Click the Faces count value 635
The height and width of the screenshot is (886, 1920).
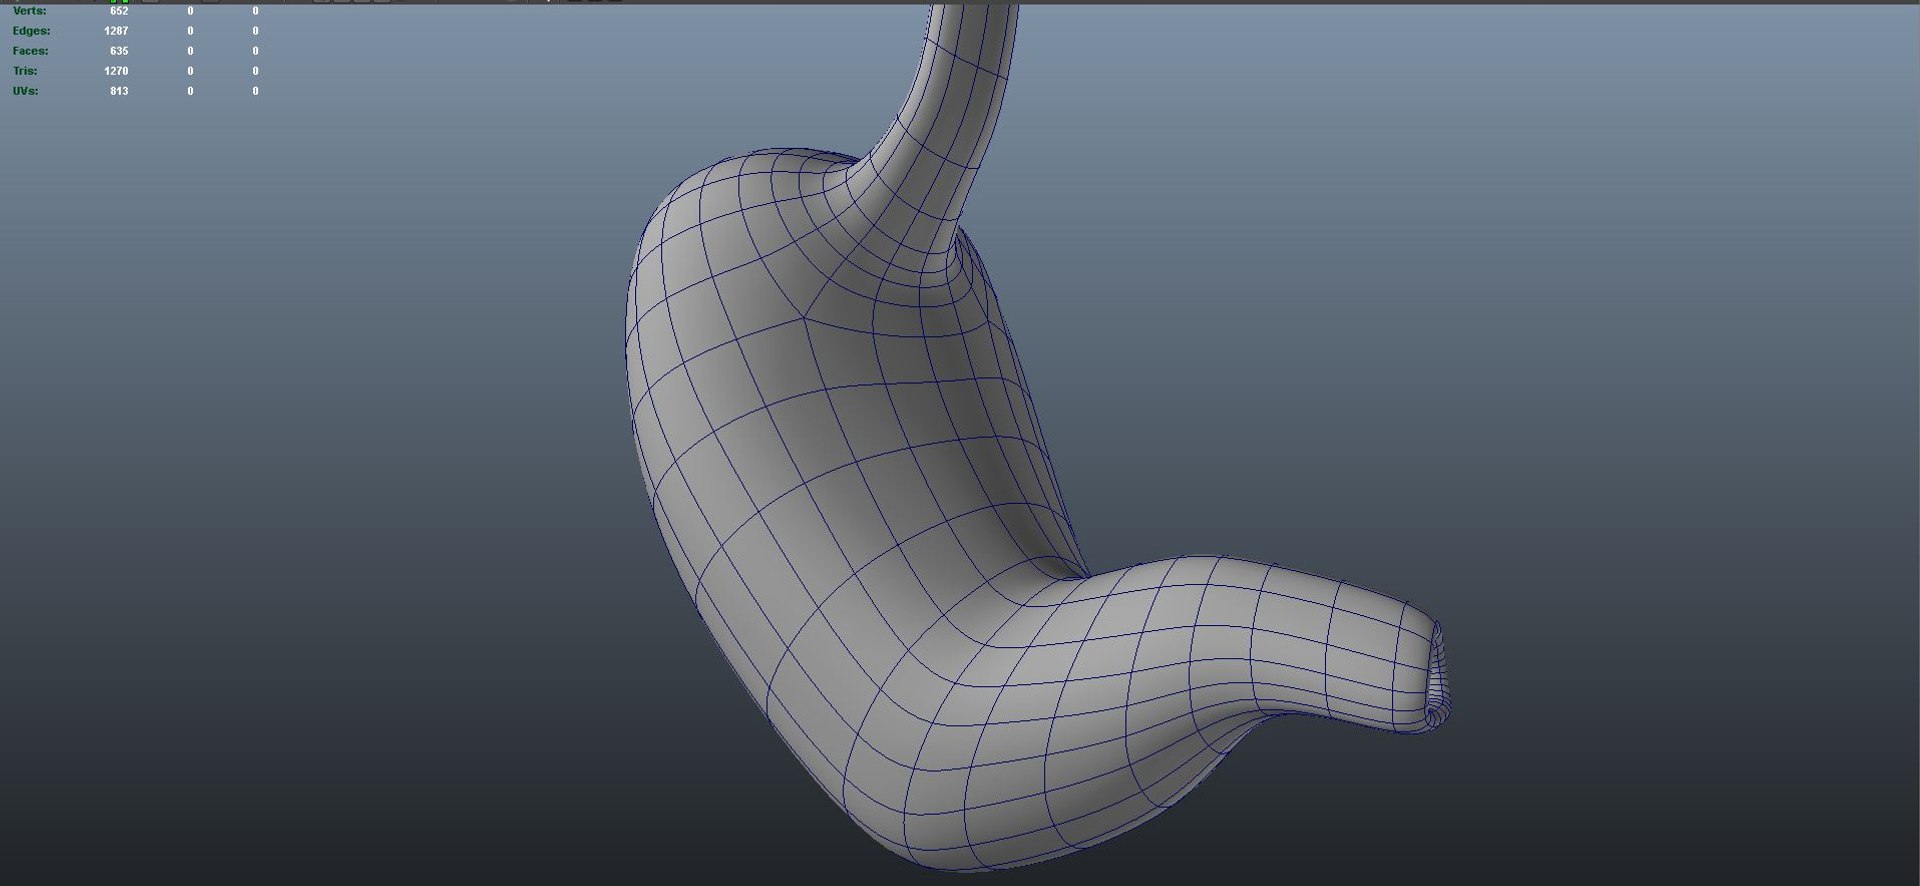coord(119,51)
